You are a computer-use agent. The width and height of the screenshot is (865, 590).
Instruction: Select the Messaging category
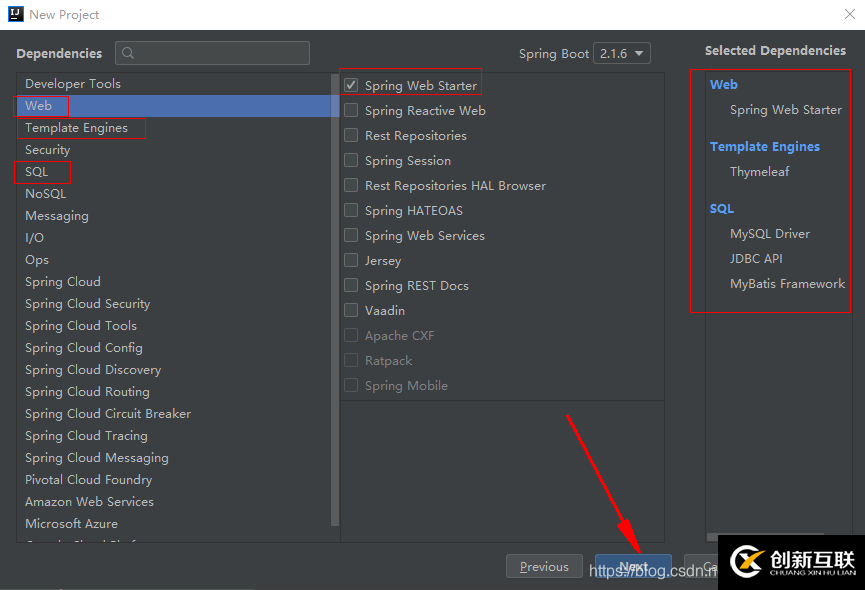[174, 216]
